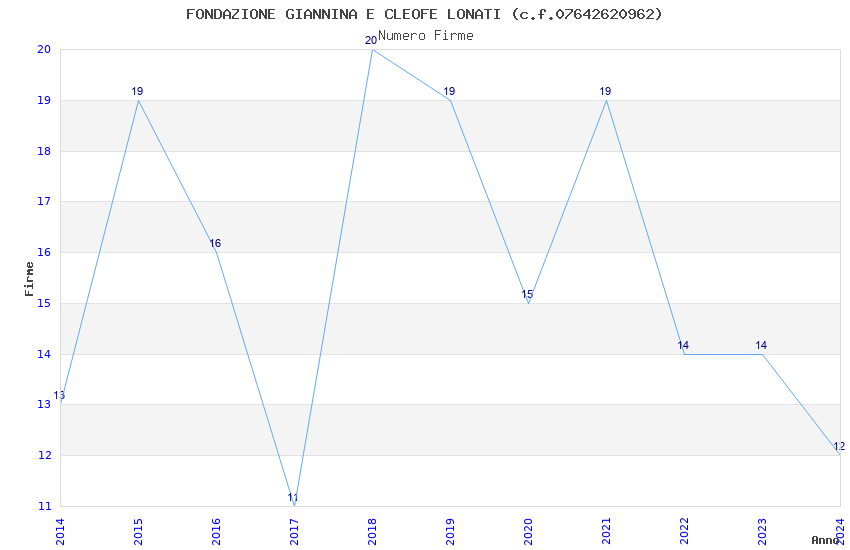This screenshot has height=550, width=850.
Task: Select year 2020 on the x-axis
Action: 528,531
